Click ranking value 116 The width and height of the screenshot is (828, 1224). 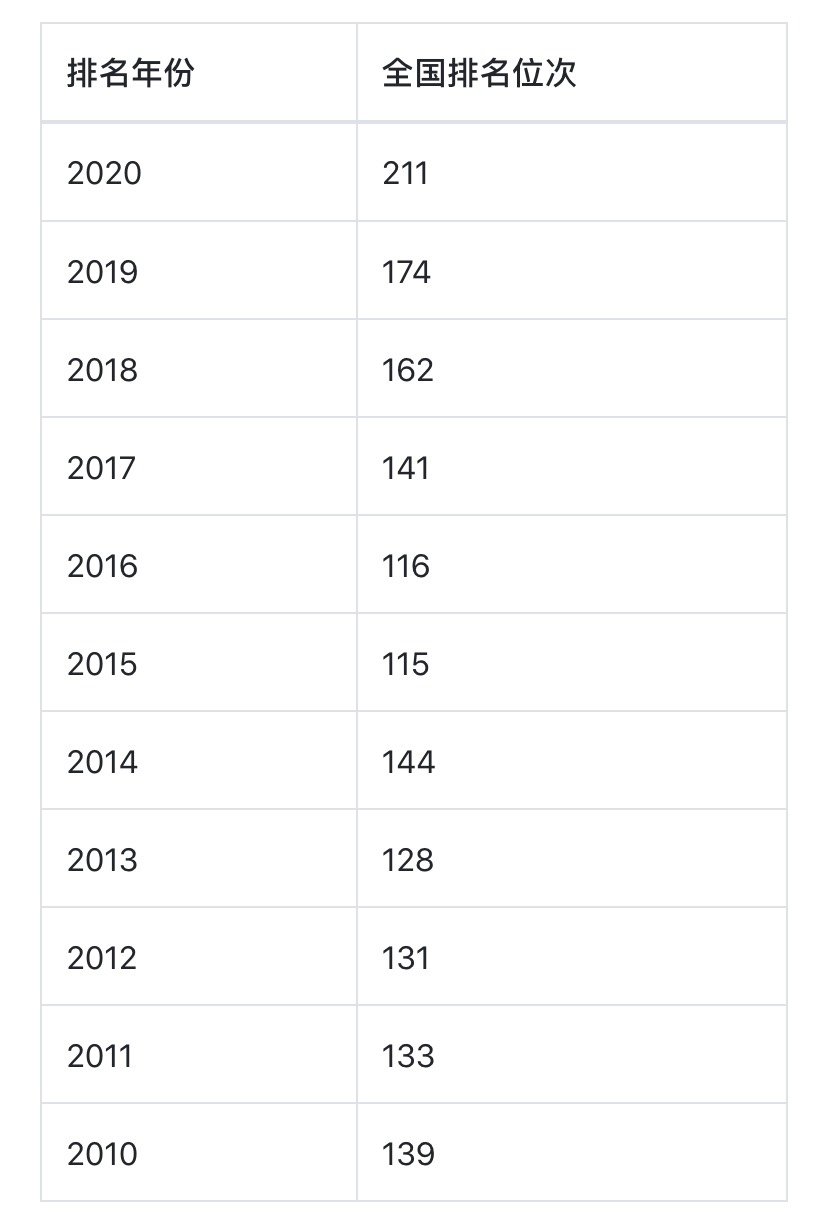[405, 565]
